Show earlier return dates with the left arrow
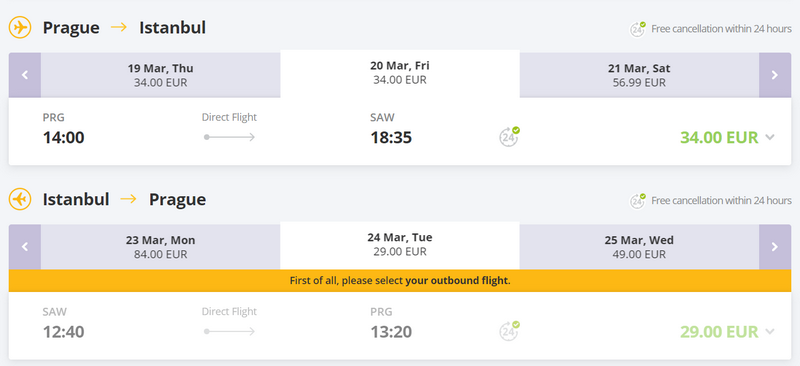Screen dimensions: 800x366 (24, 247)
